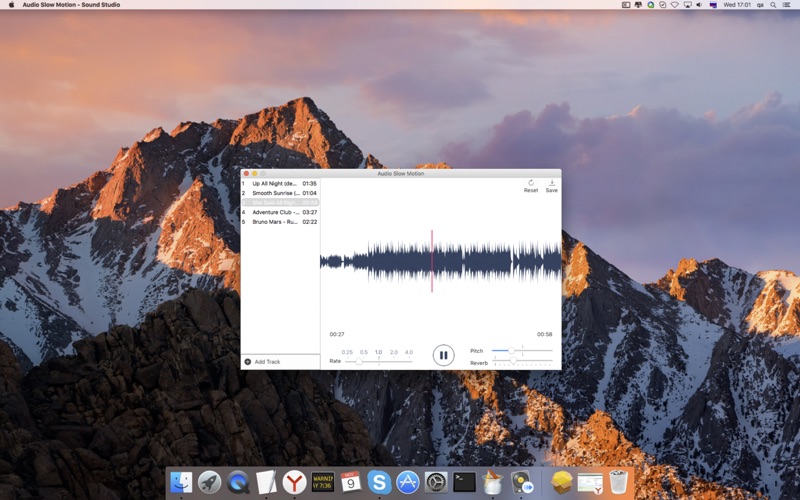Screen dimensions: 800x500
Task: Select track 1 Up All Night
Action: point(280,184)
